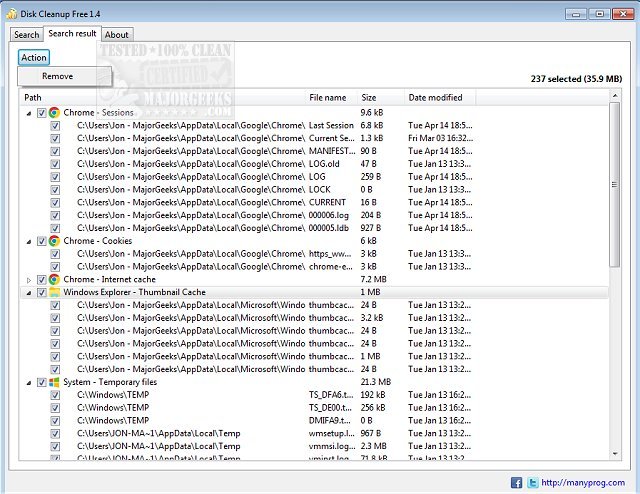This screenshot has height=494, width=640.
Task: Uncheck the Chrome - Cookies group checkbox
Action: click(x=42, y=241)
